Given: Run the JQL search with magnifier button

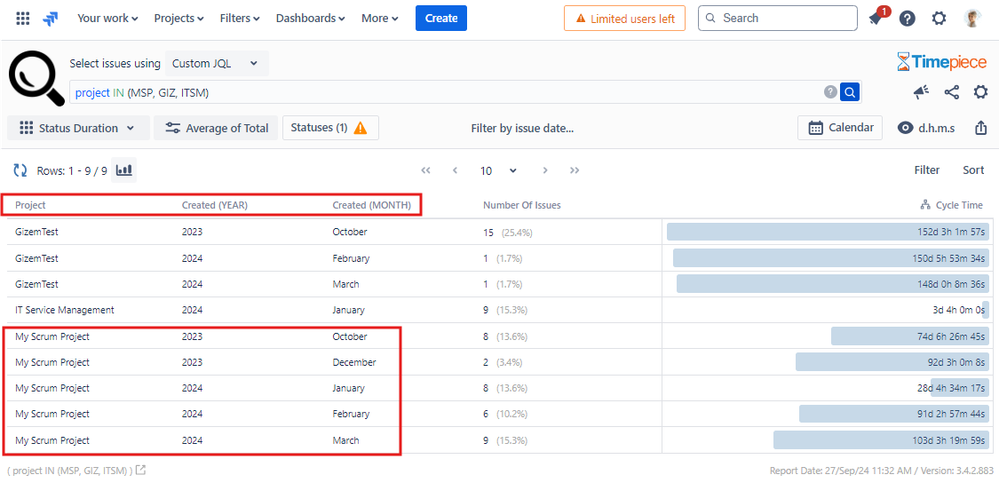Looking at the screenshot, I should point(850,92).
